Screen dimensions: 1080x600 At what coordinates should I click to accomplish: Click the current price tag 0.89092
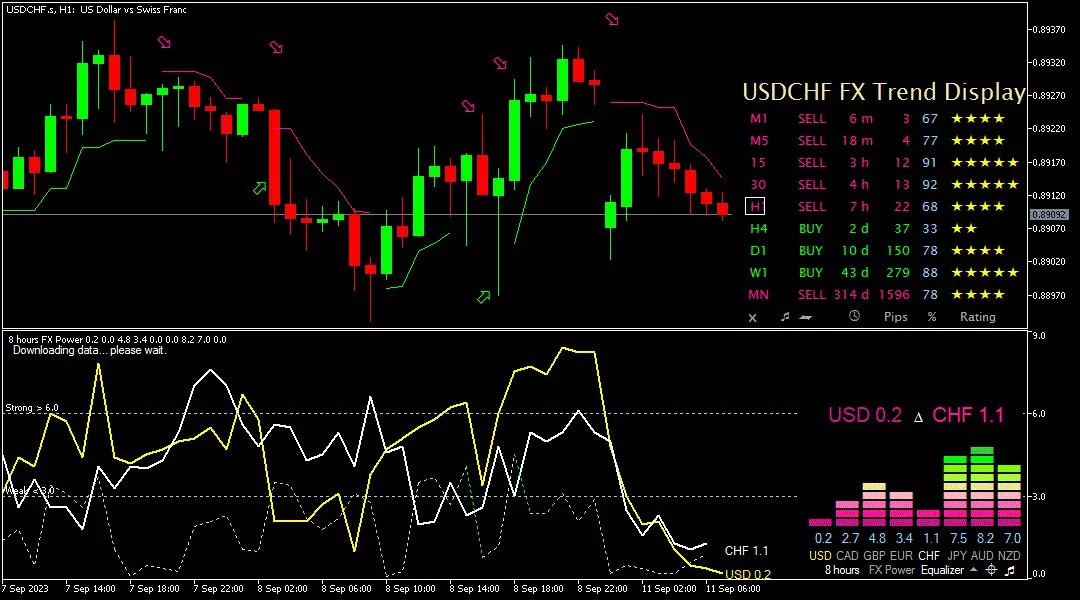[1049, 215]
